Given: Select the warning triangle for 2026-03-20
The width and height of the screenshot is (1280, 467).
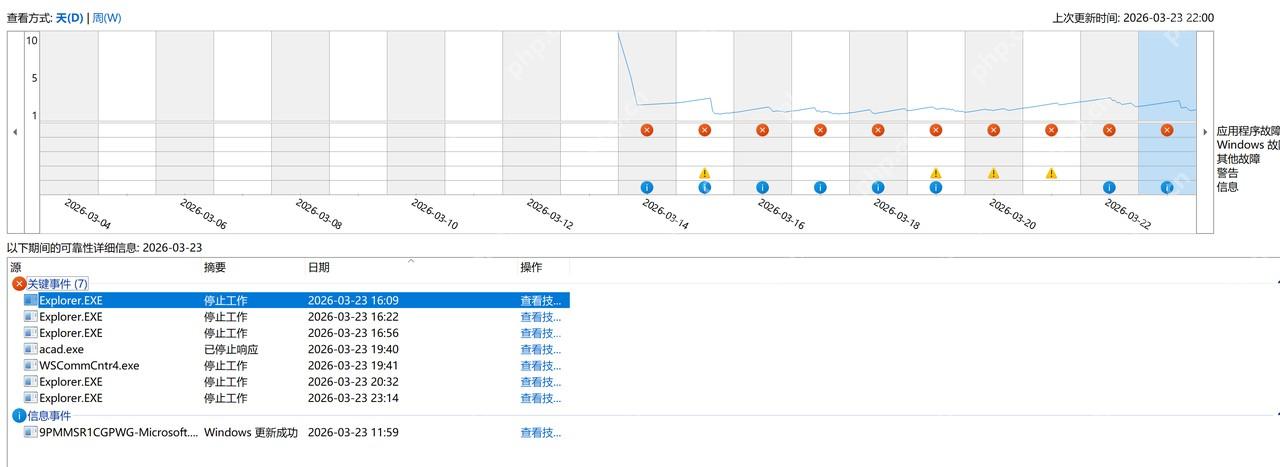Looking at the screenshot, I should 993,173.
